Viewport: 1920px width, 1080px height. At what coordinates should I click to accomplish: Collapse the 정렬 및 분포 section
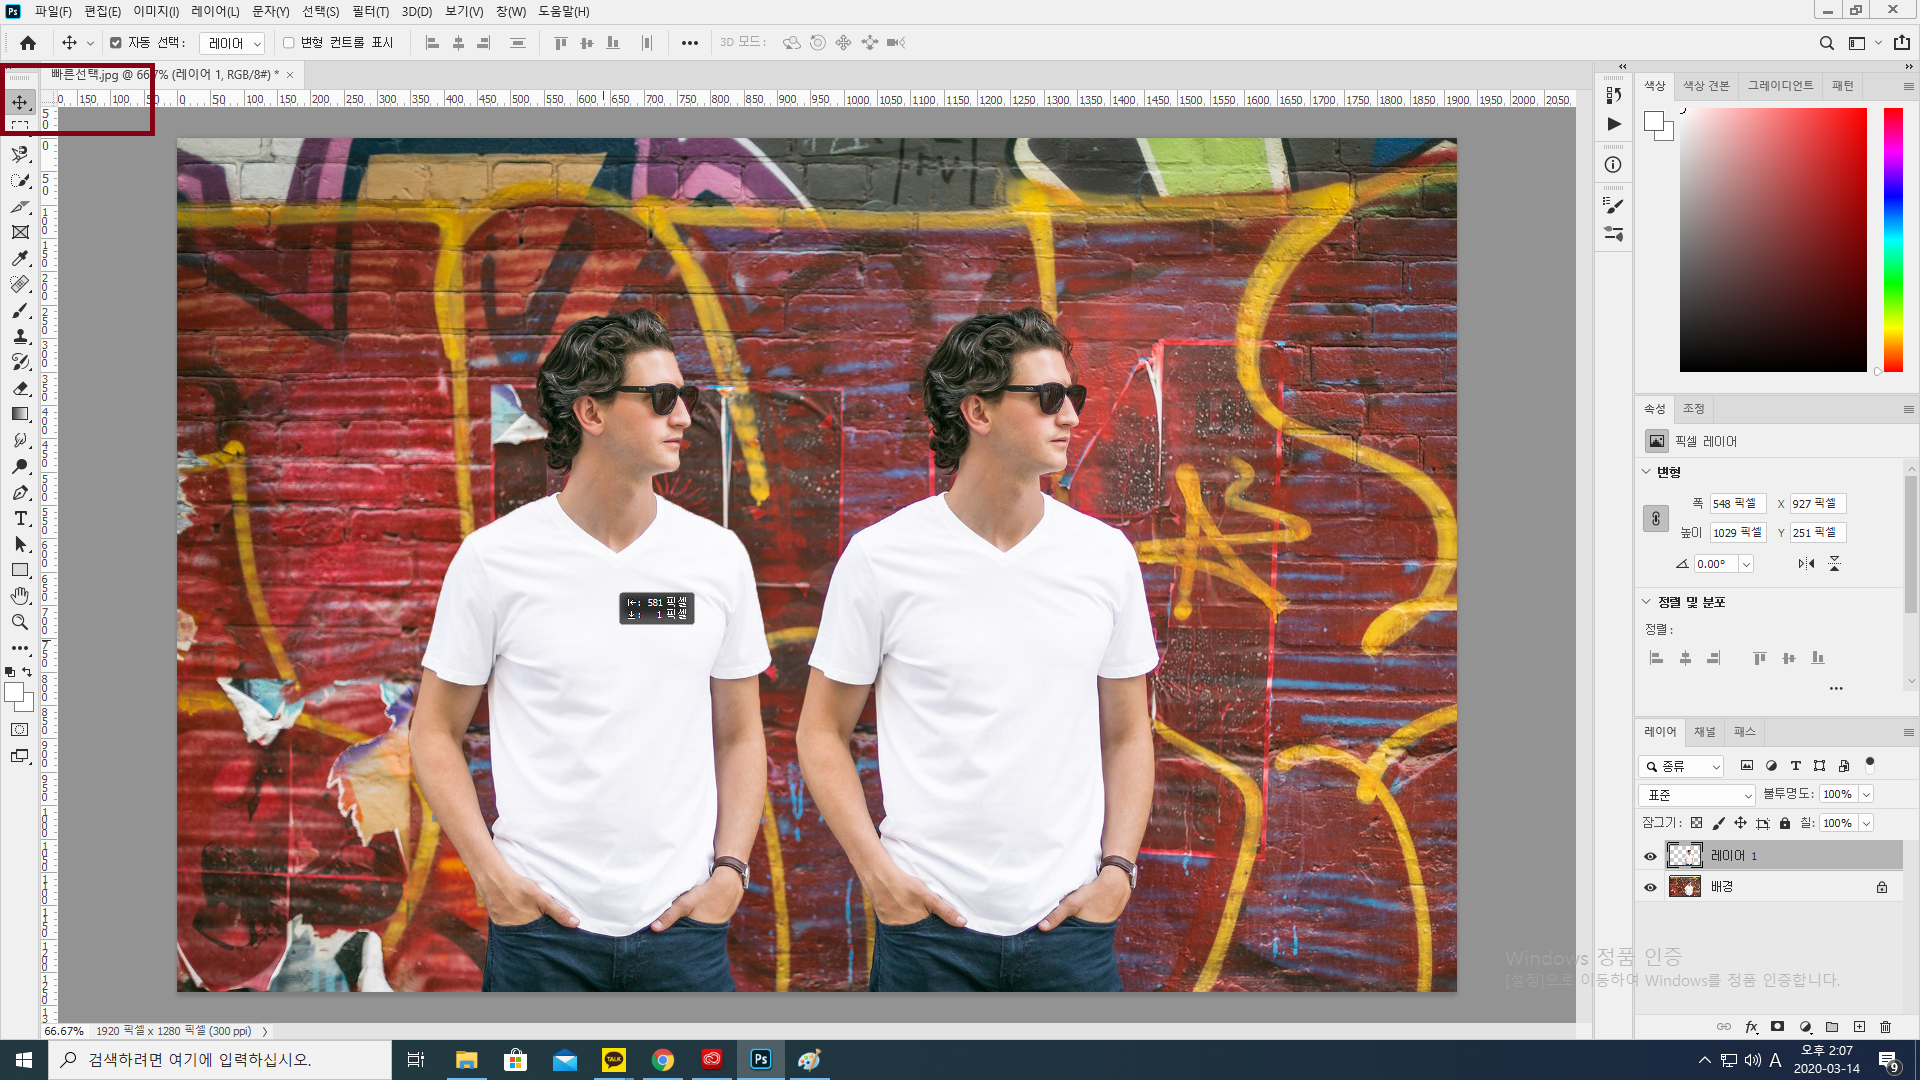[x=1646, y=602]
